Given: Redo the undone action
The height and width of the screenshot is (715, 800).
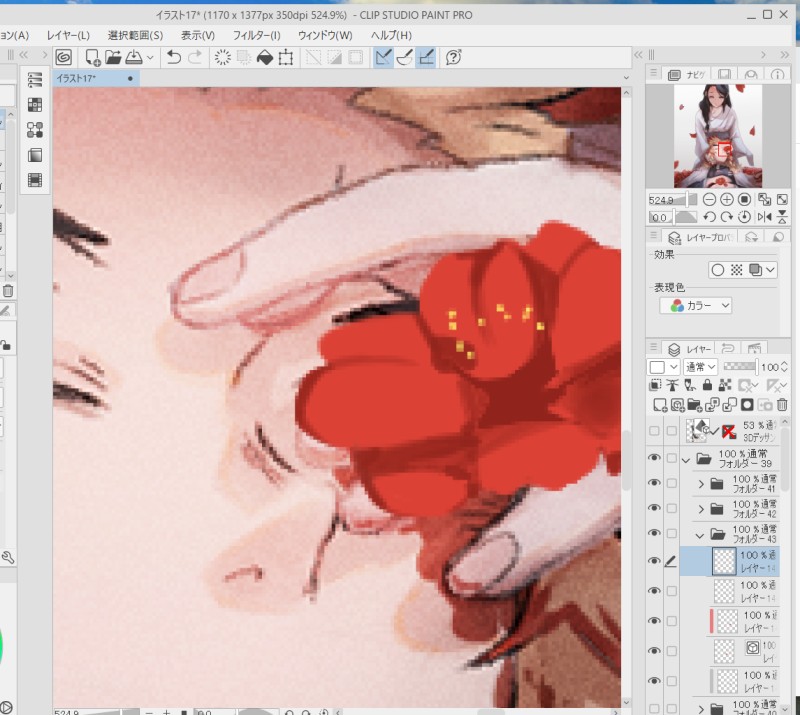Looking at the screenshot, I should click(195, 57).
